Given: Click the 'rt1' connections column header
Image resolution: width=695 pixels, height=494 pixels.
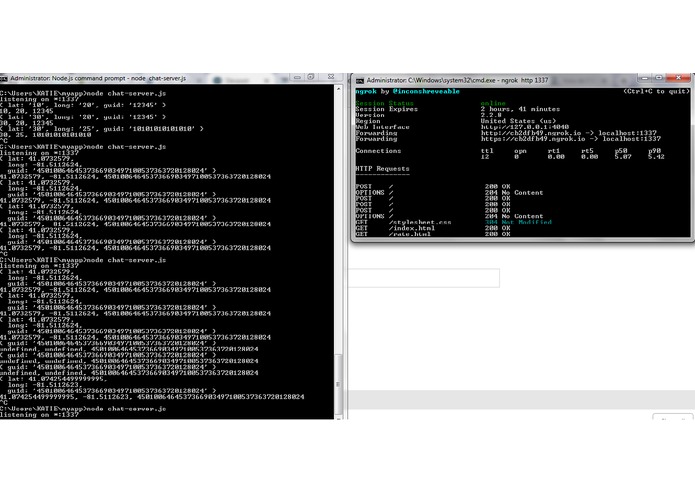Looking at the screenshot, I should [x=554, y=151].
